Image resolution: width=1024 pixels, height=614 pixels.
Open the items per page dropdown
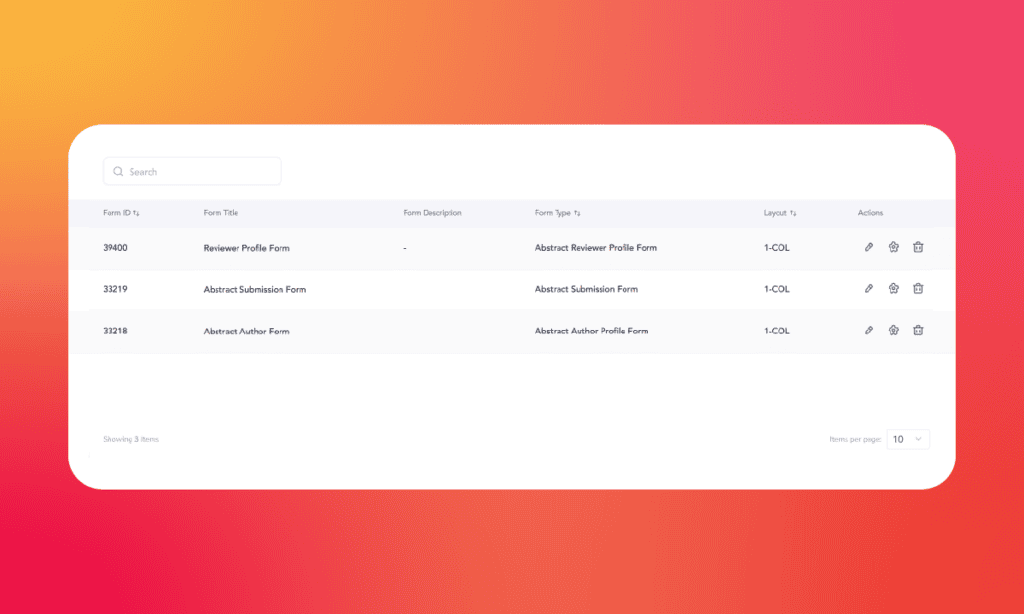908,439
